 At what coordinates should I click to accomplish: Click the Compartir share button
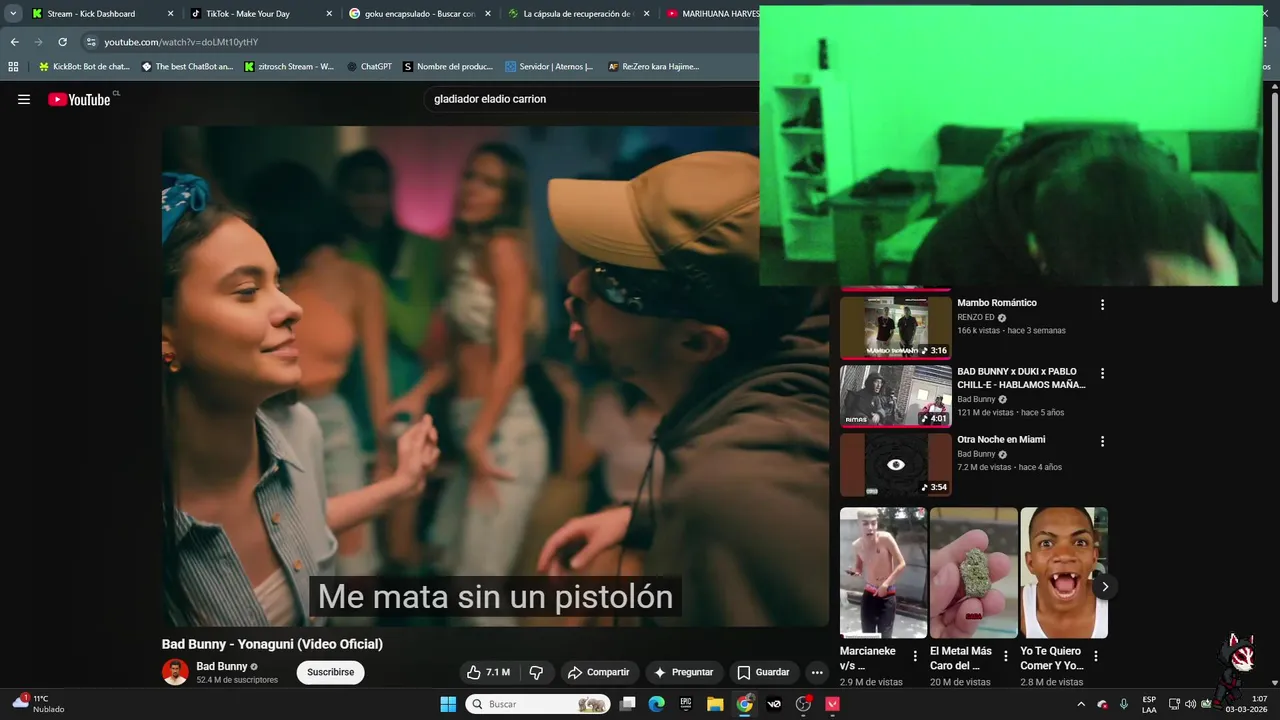(599, 672)
